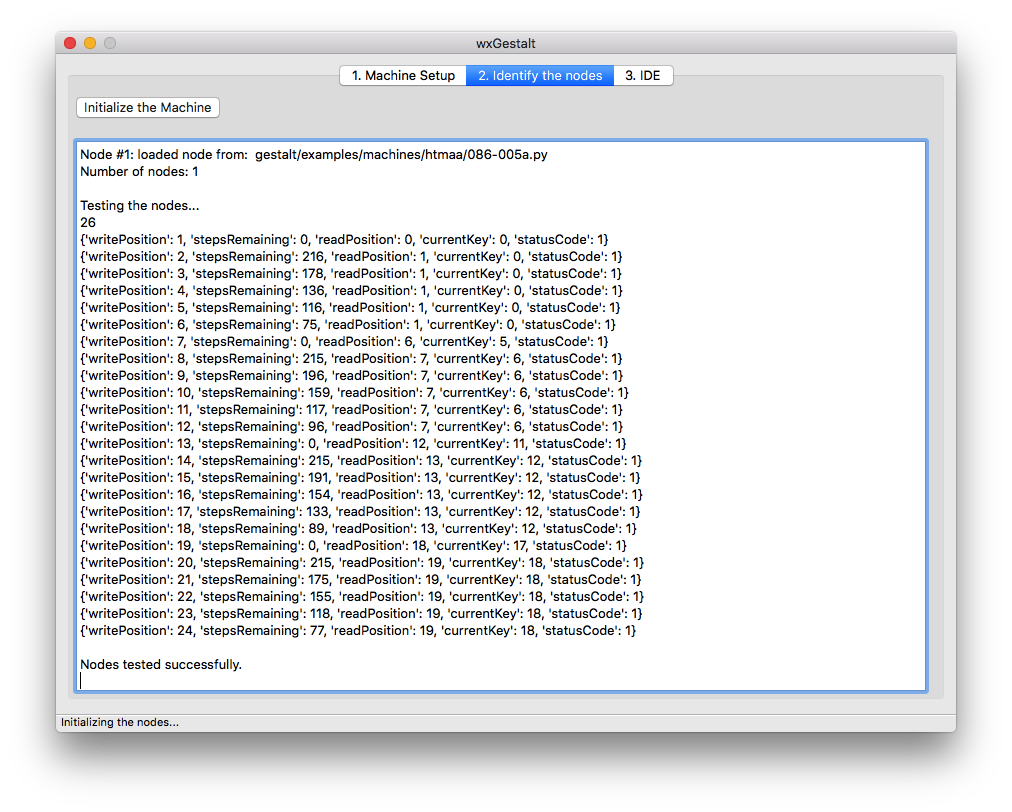1012x812 pixels.
Task: Click the log row with stepsRemaining 175
Action: 361,580
